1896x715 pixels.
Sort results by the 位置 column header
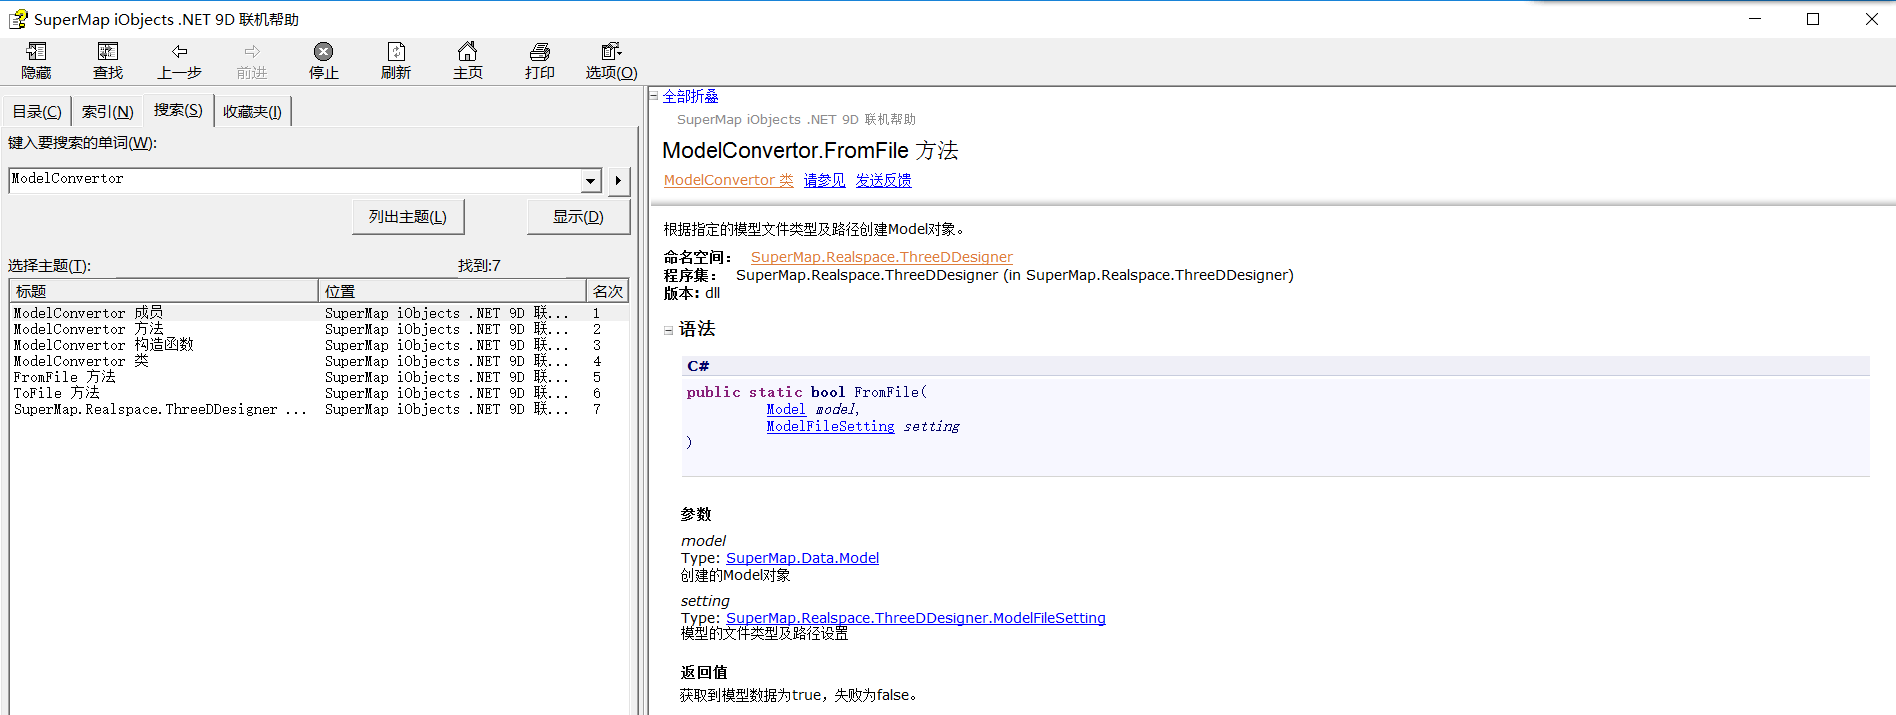pyautogui.click(x=452, y=291)
